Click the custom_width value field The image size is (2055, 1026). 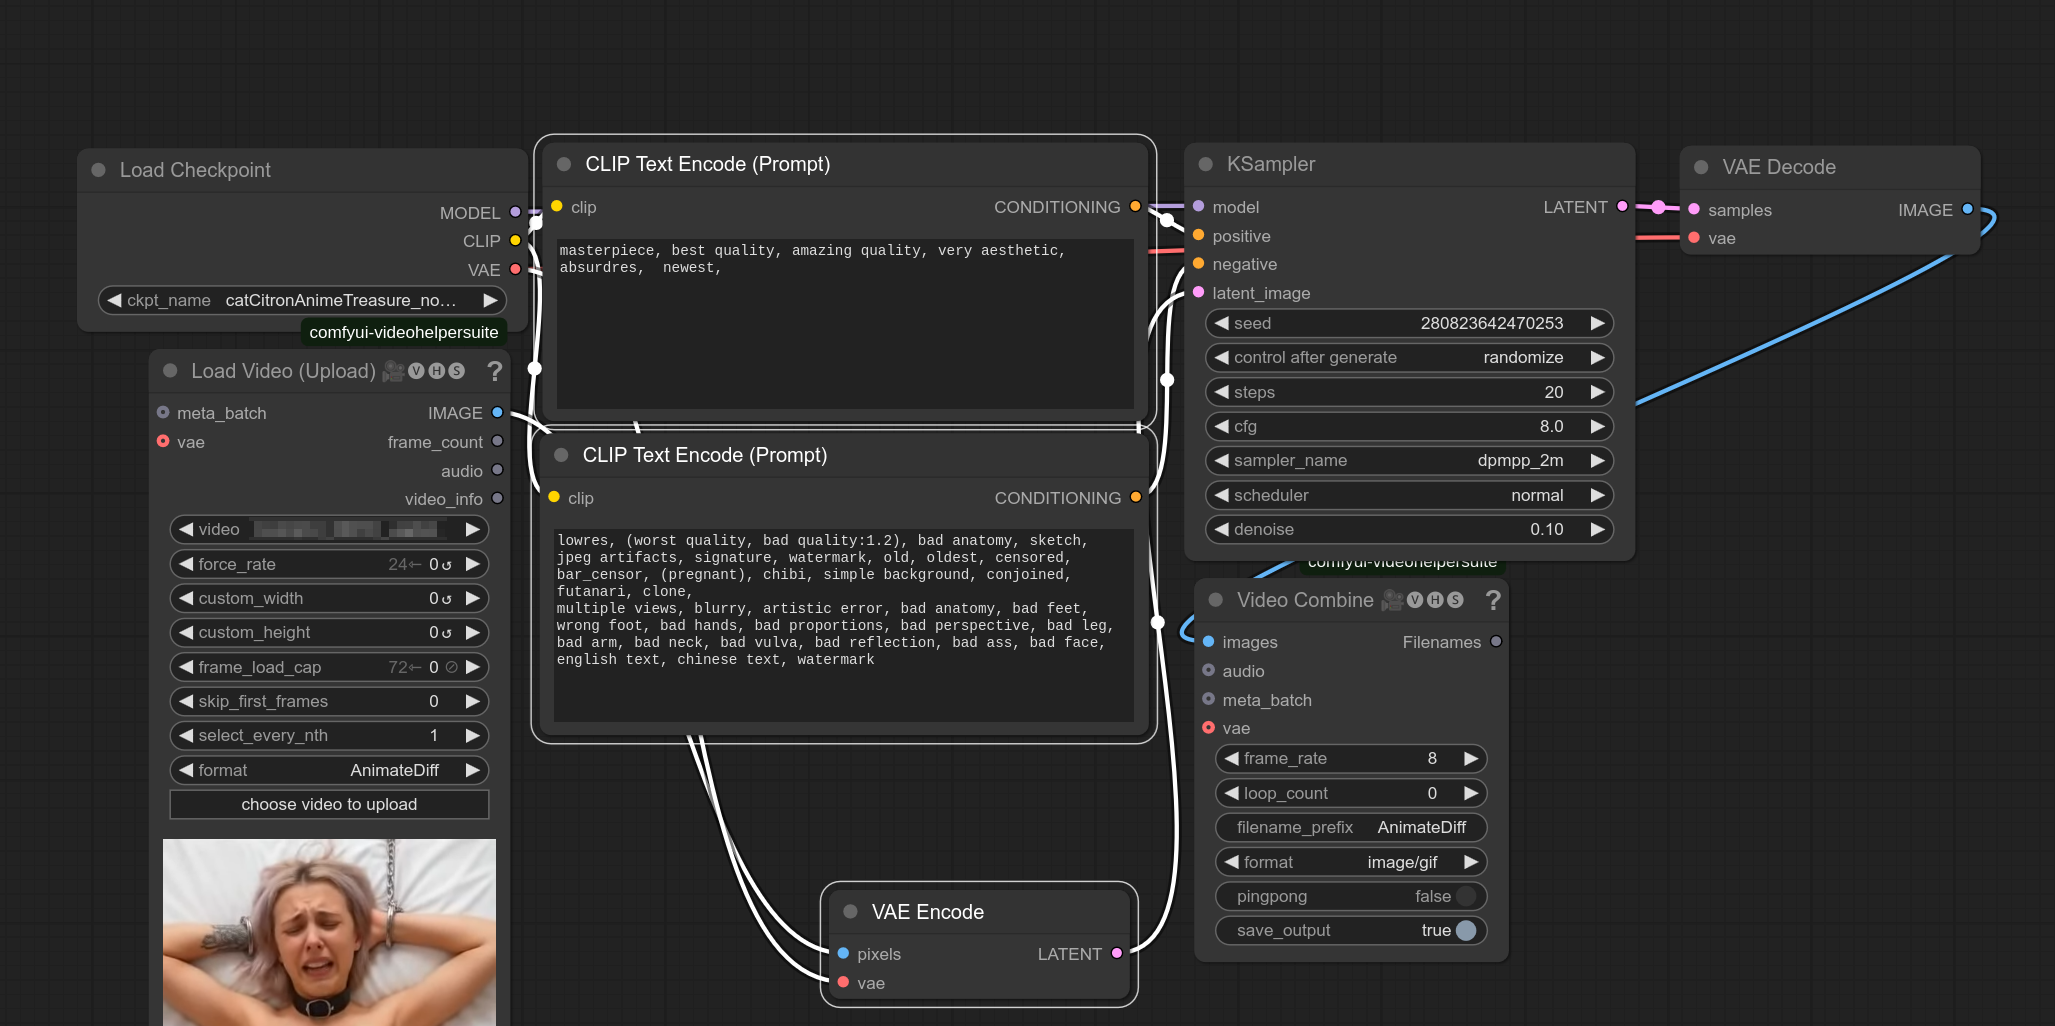point(329,598)
